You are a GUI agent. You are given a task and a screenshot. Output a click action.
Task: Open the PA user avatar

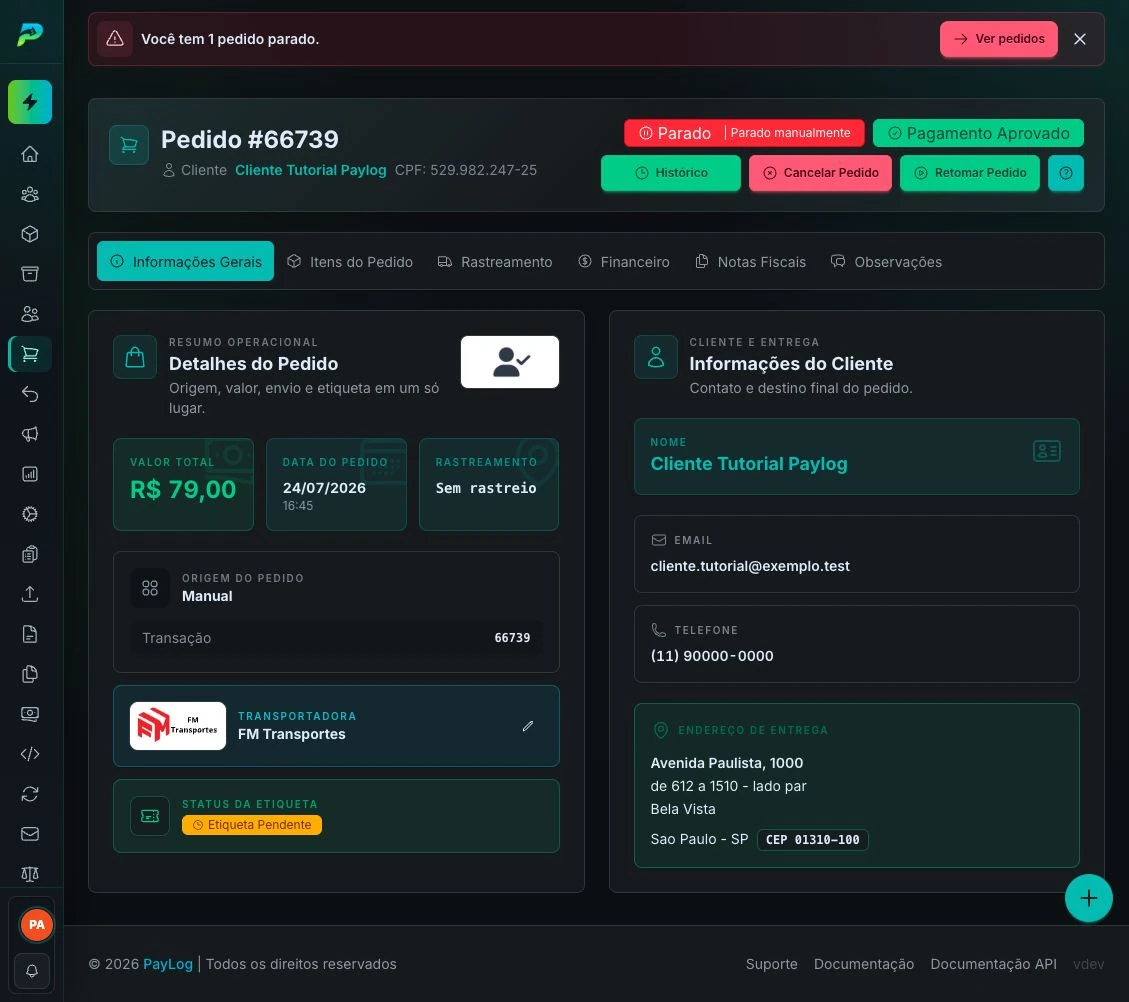37,925
